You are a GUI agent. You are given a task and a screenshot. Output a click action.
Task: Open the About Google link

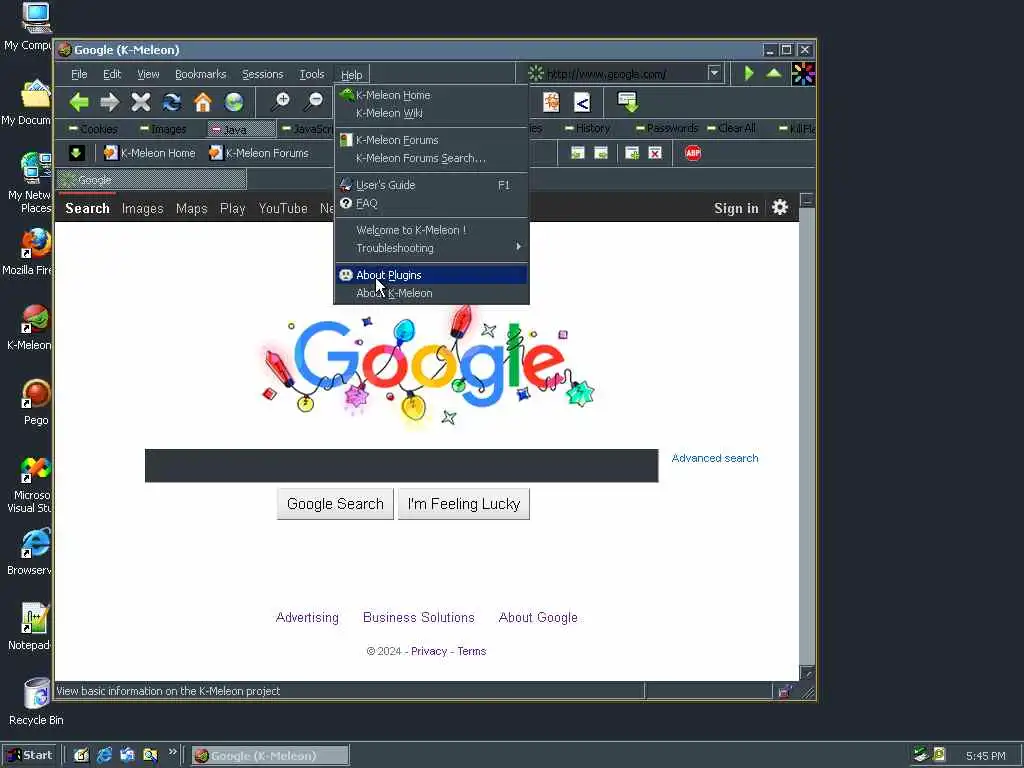click(538, 618)
